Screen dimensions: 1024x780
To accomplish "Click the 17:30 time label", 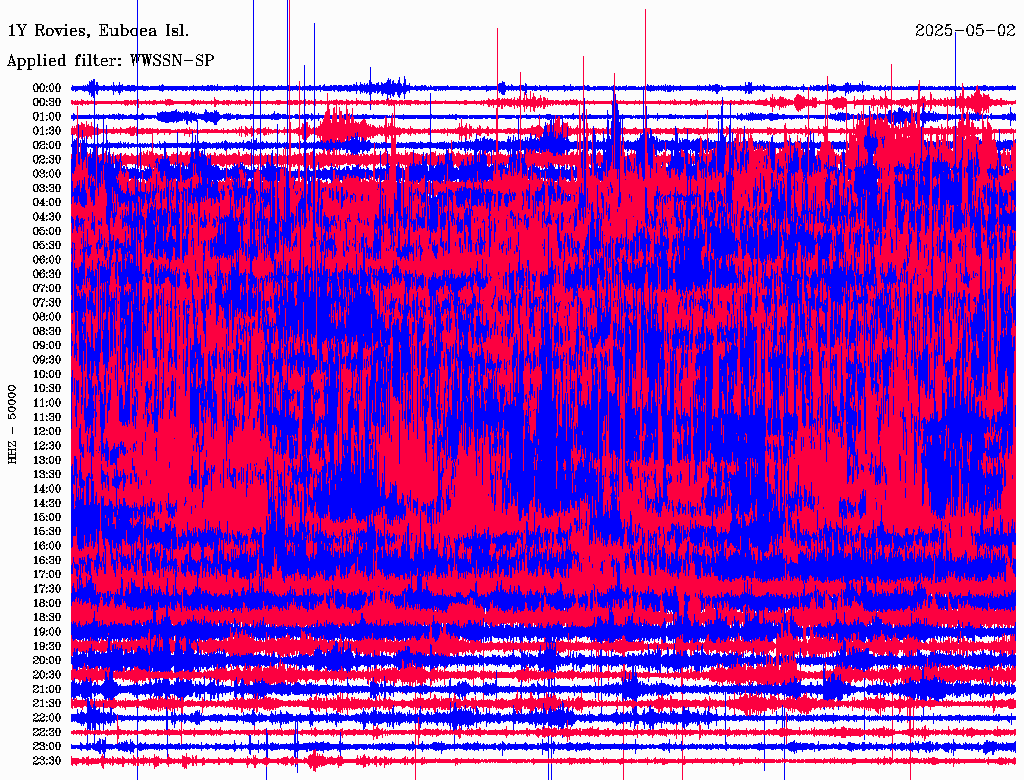I will point(47,589).
